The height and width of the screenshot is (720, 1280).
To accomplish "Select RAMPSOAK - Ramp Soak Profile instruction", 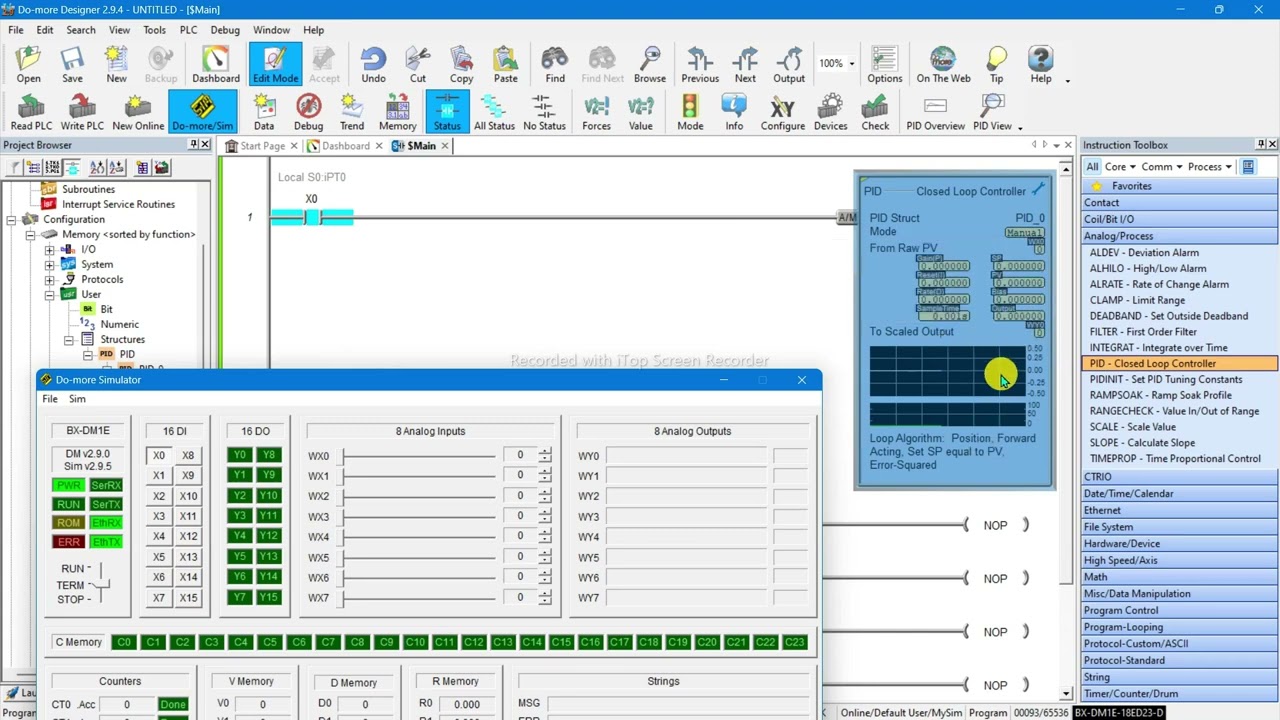I will point(1160,395).
